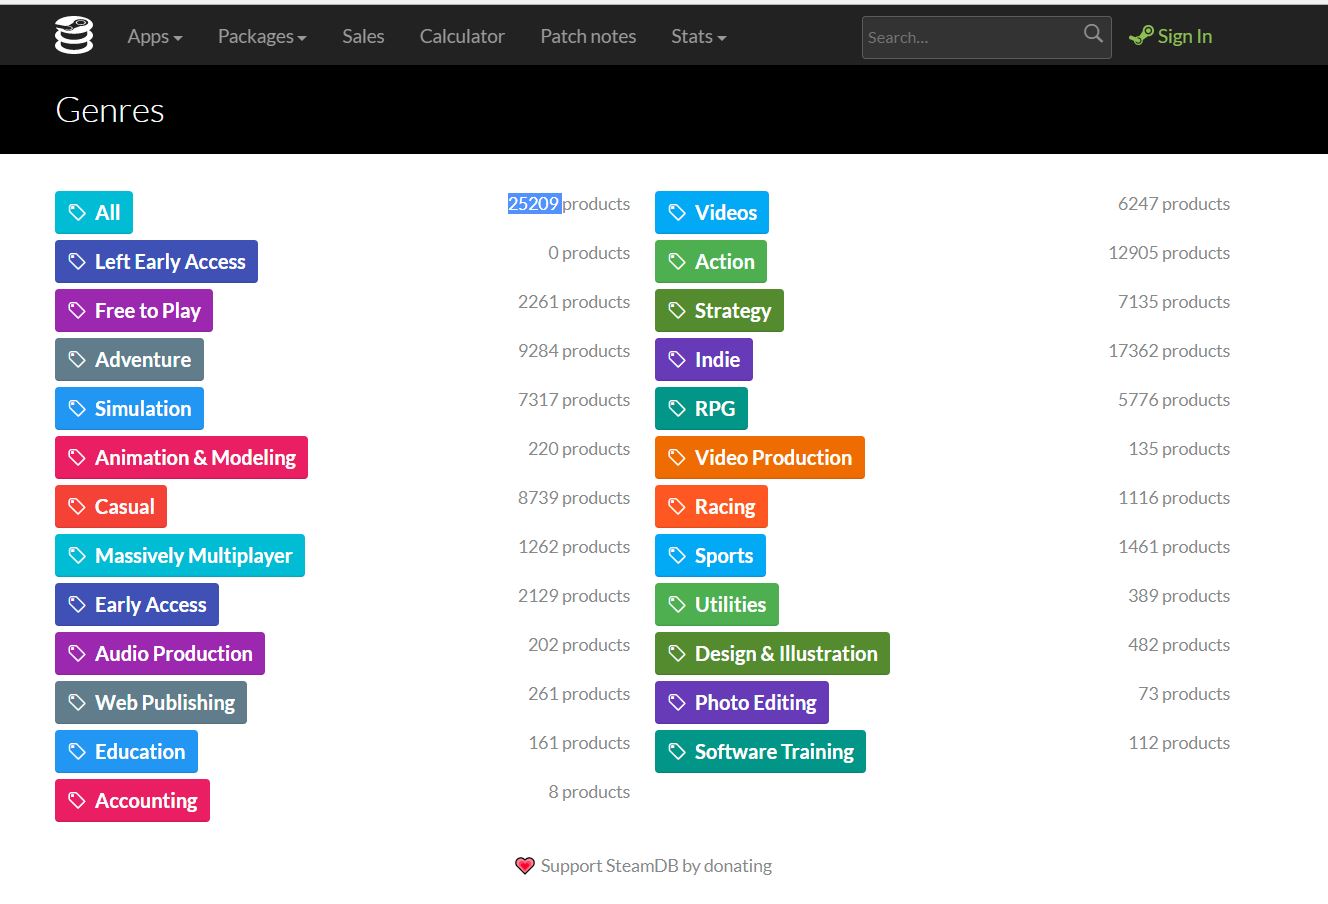Click the 8739 products count for Casual

(x=574, y=497)
